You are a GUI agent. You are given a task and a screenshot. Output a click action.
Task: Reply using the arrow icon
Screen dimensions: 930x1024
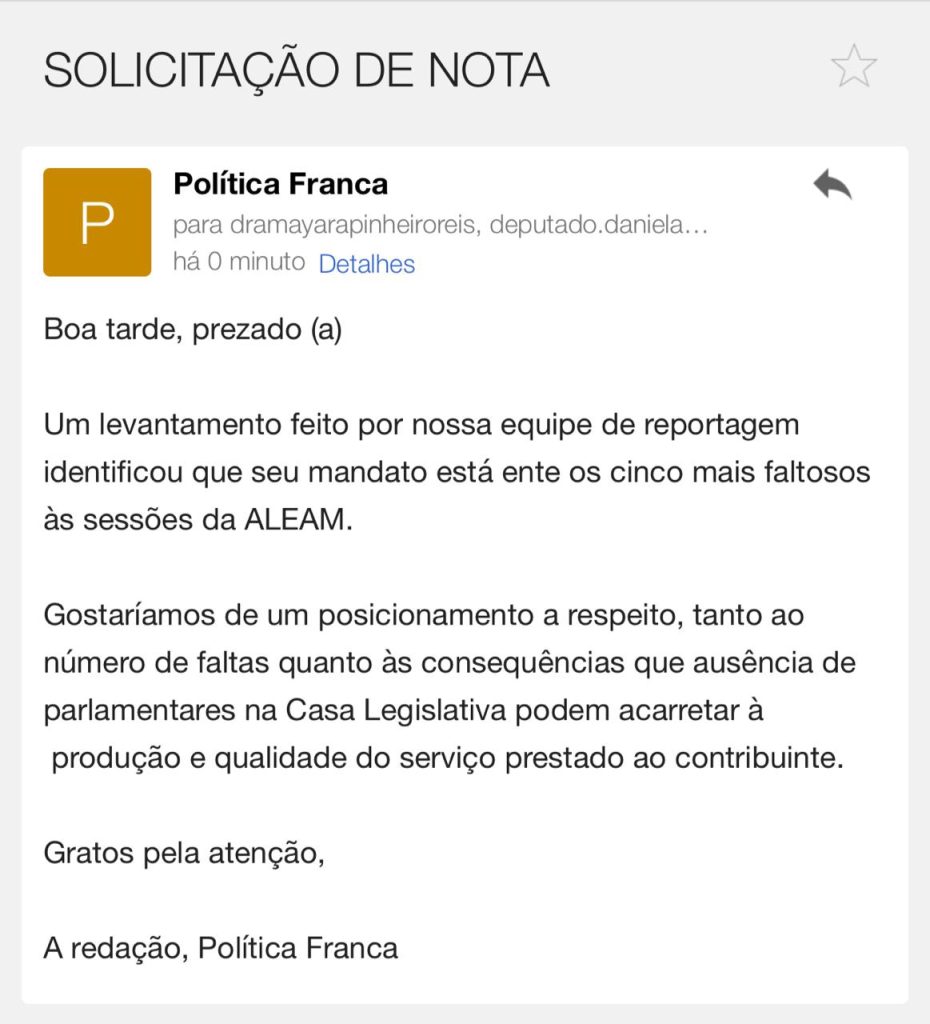pyautogui.click(x=831, y=185)
